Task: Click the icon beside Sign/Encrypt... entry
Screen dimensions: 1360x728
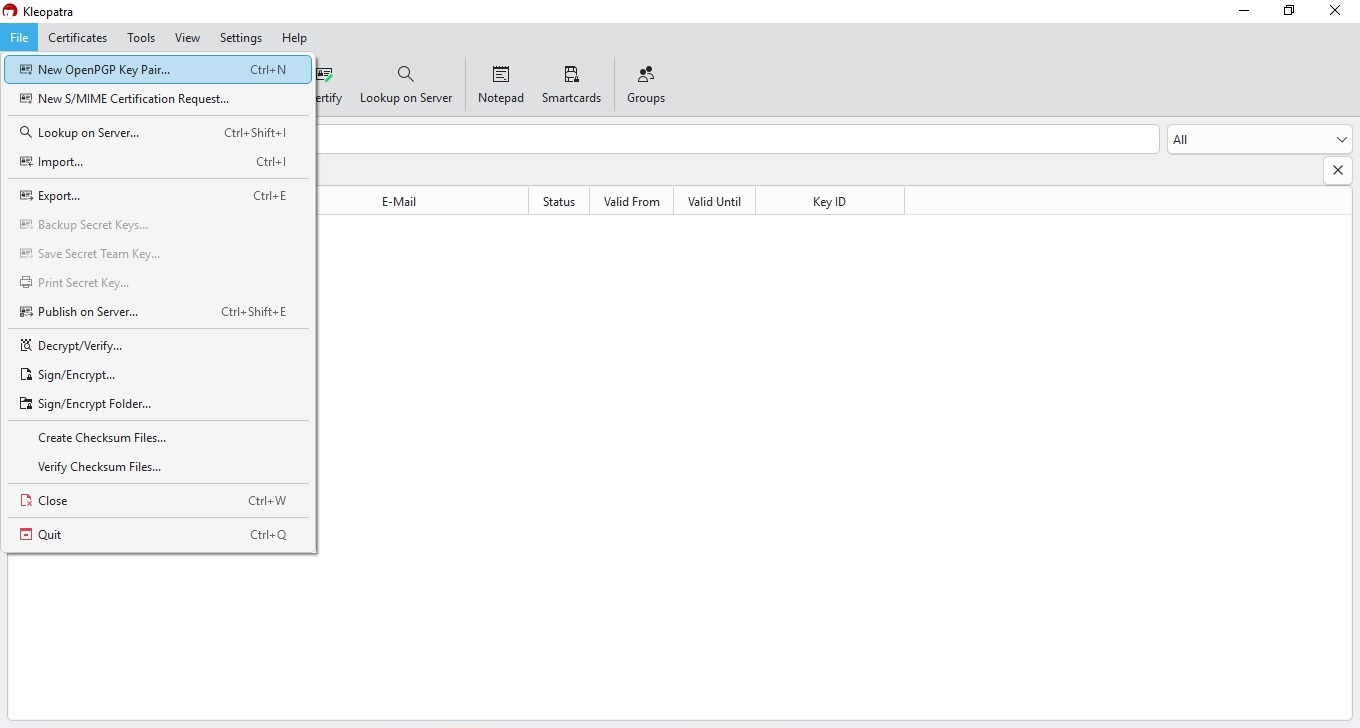Action: (x=26, y=375)
